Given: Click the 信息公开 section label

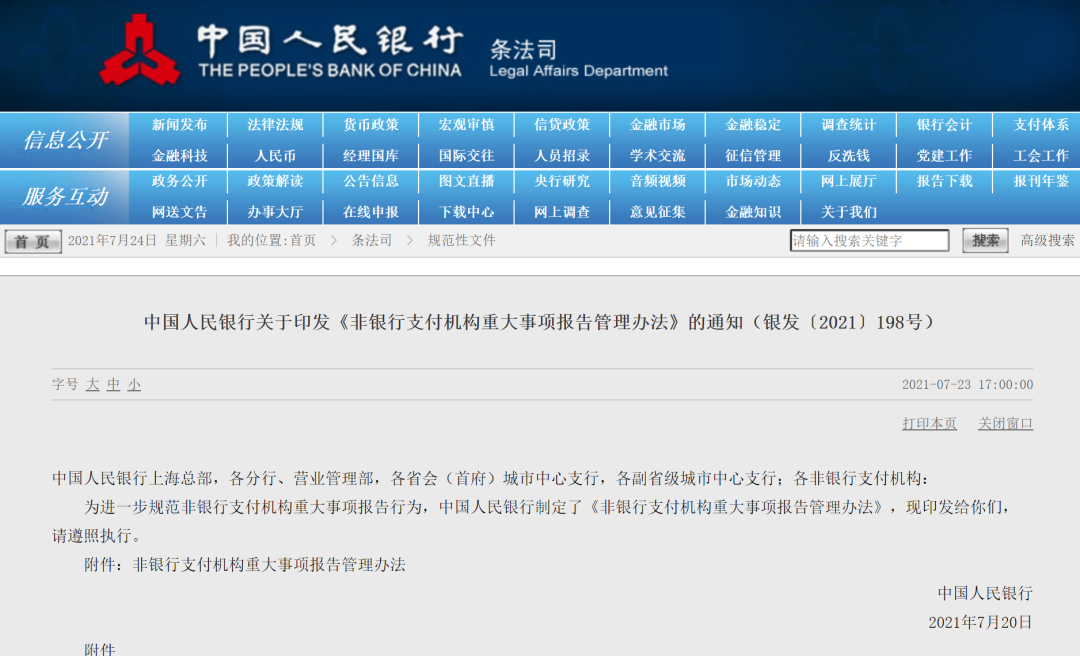Looking at the screenshot, I should (65, 140).
